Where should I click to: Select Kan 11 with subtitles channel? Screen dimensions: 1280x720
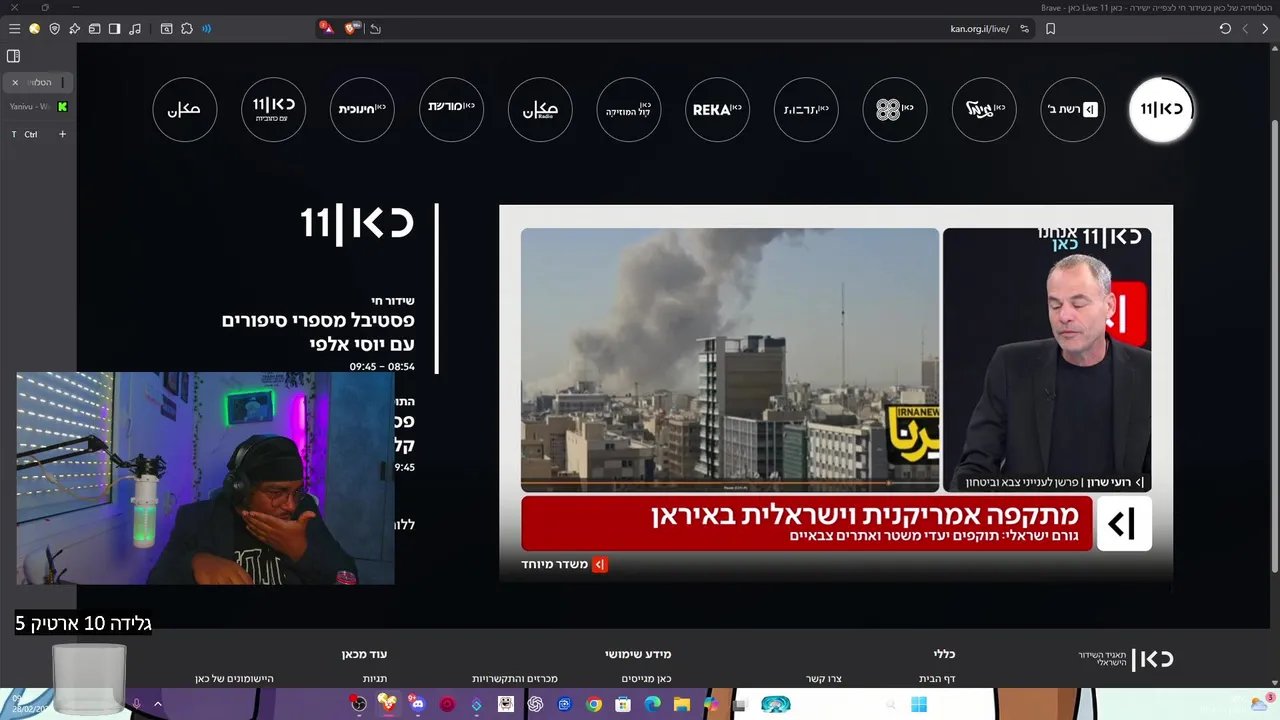click(x=273, y=109)
